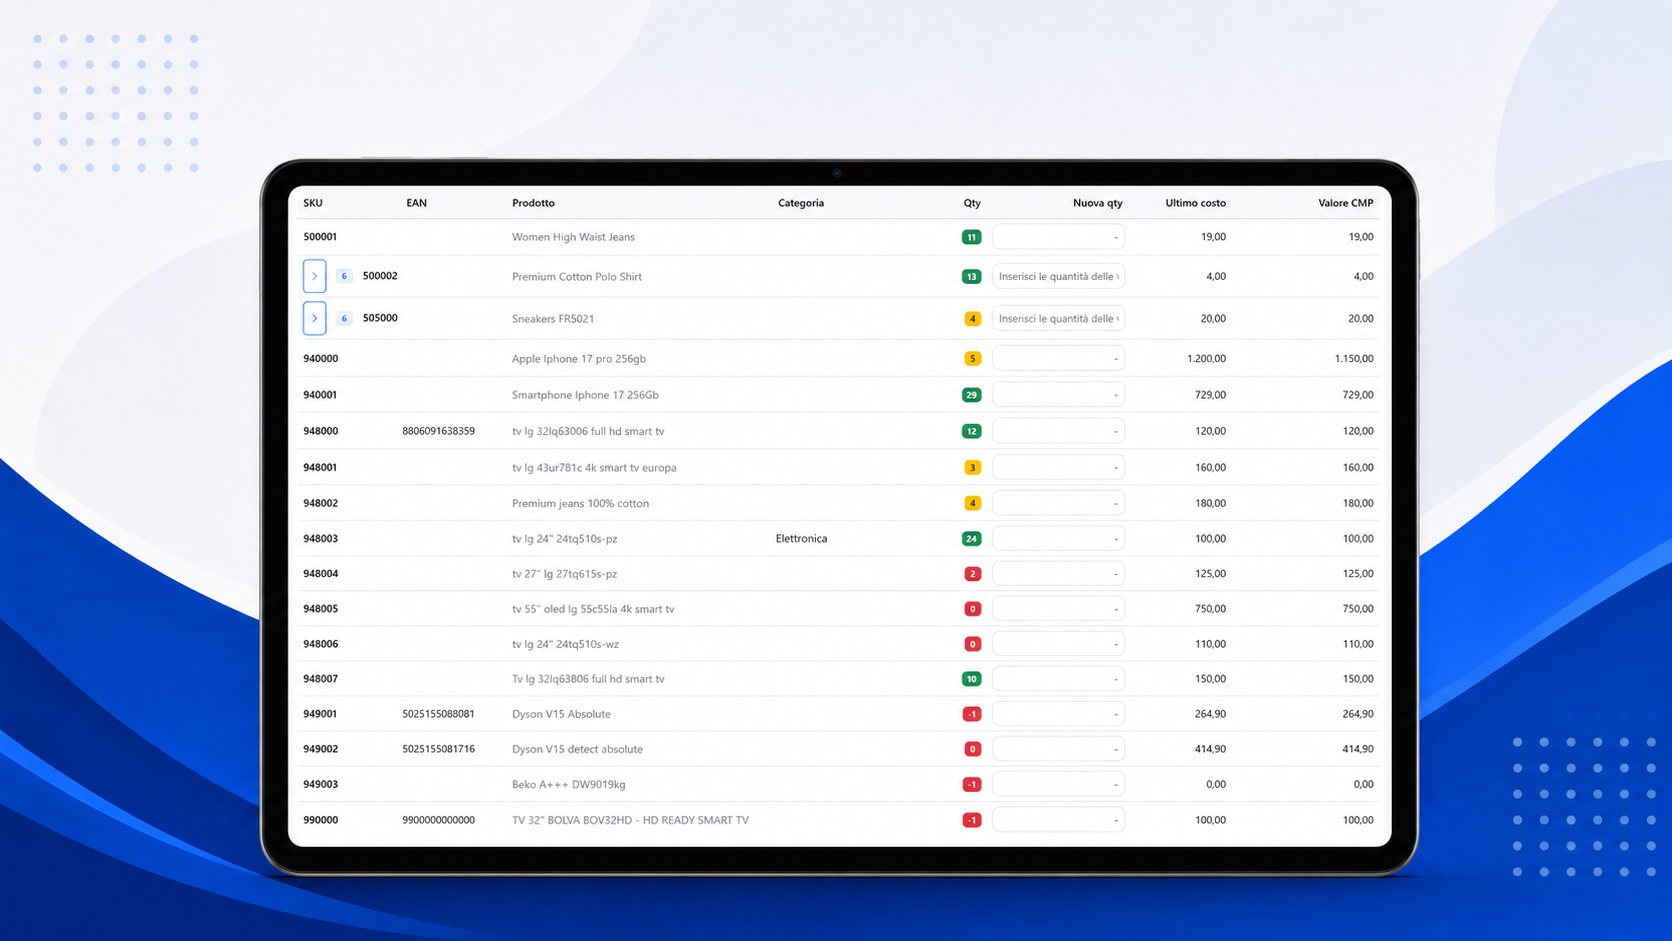Focus variants quantity field for Premium Cotton Polo Shirt
This screenshot has height=941, width=1672.
point(1058,276)
